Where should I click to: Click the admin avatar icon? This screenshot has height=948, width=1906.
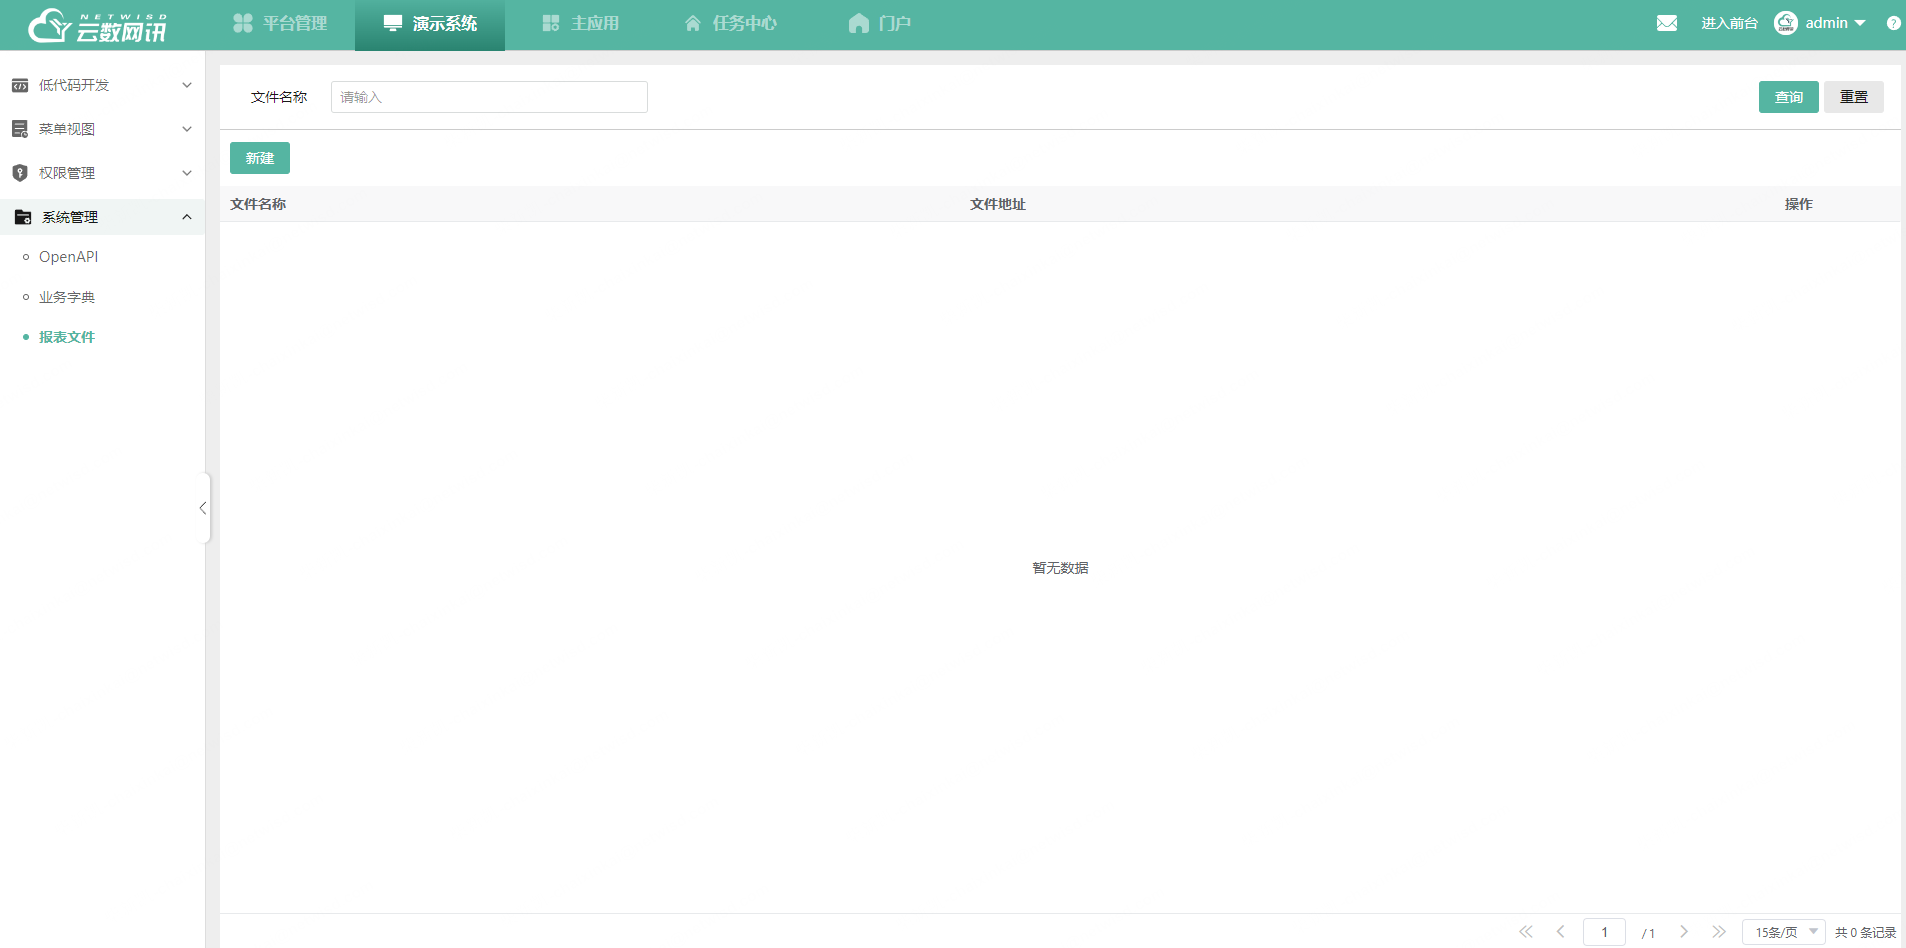pyautogui.click(x=1788, y=22)
